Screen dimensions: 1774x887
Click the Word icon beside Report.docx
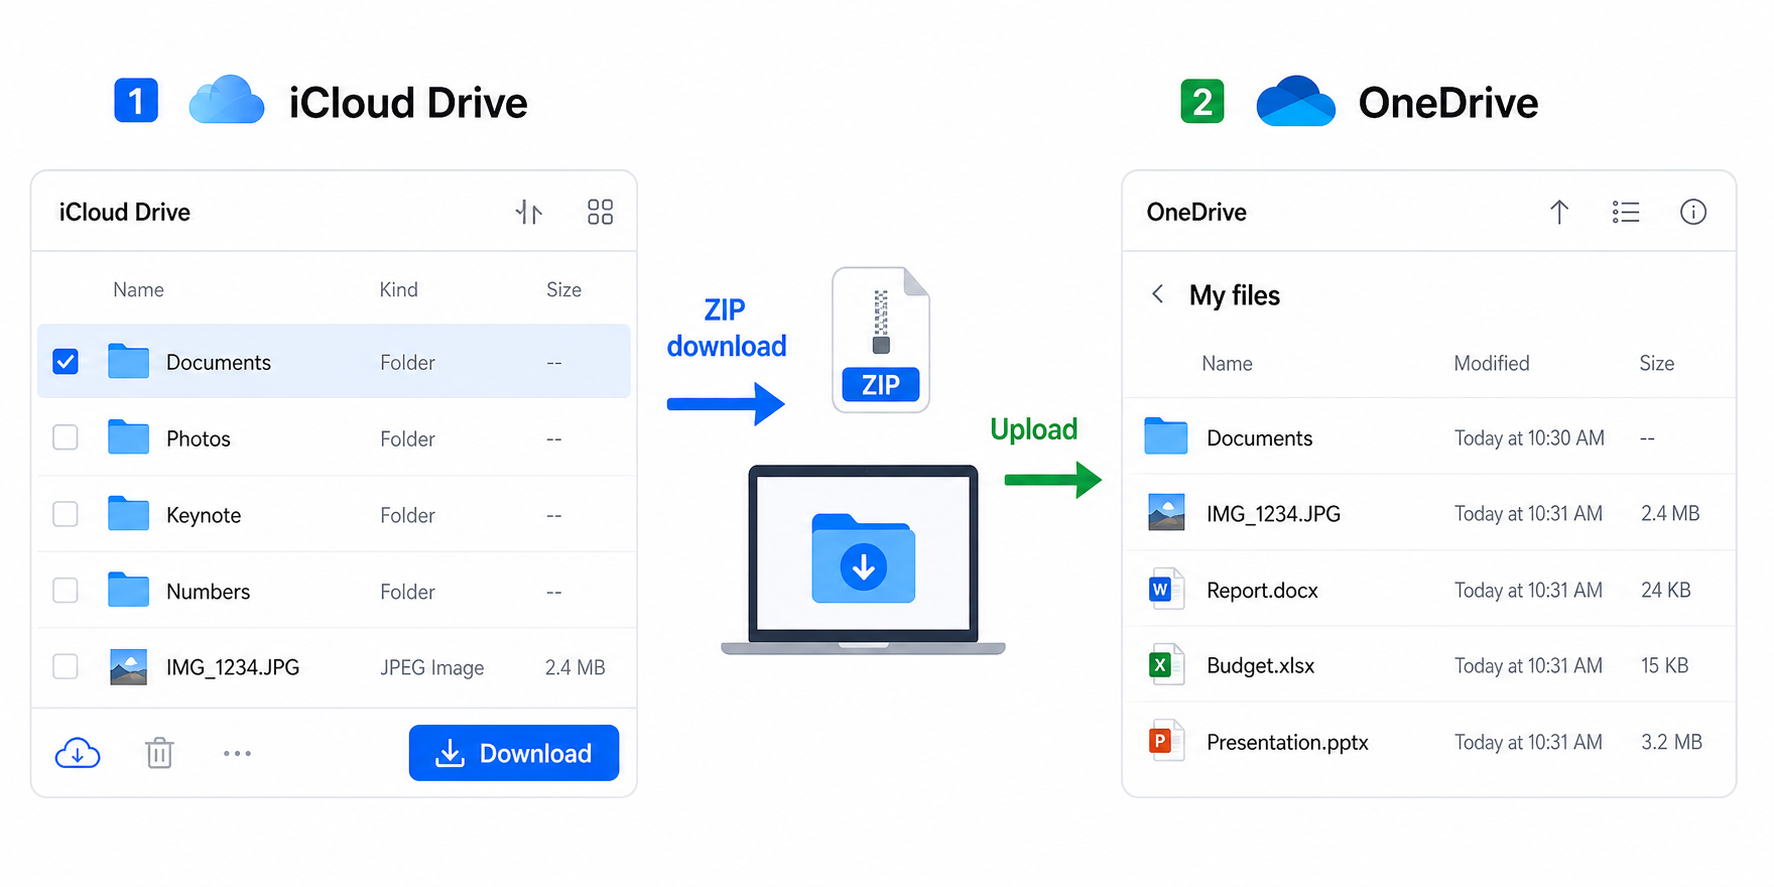point(1166,589)
